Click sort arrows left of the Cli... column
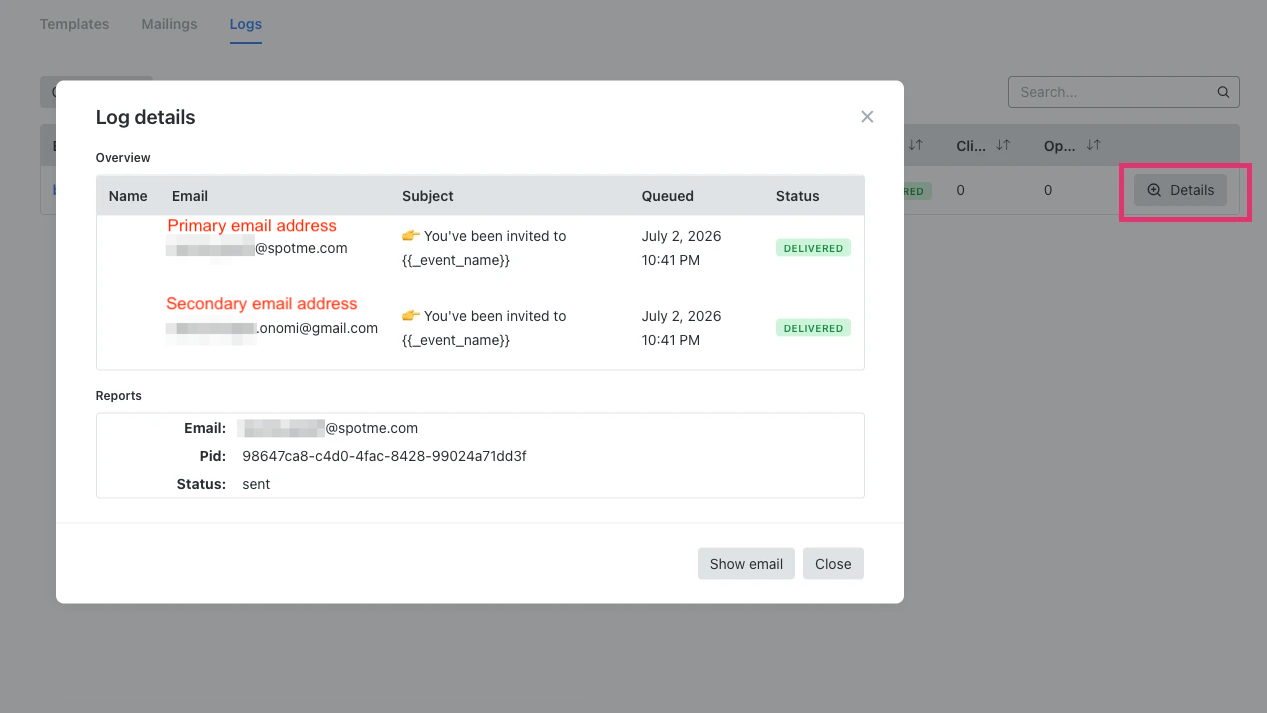Screen dimensions: 1267x713 [x=915, y=146]
